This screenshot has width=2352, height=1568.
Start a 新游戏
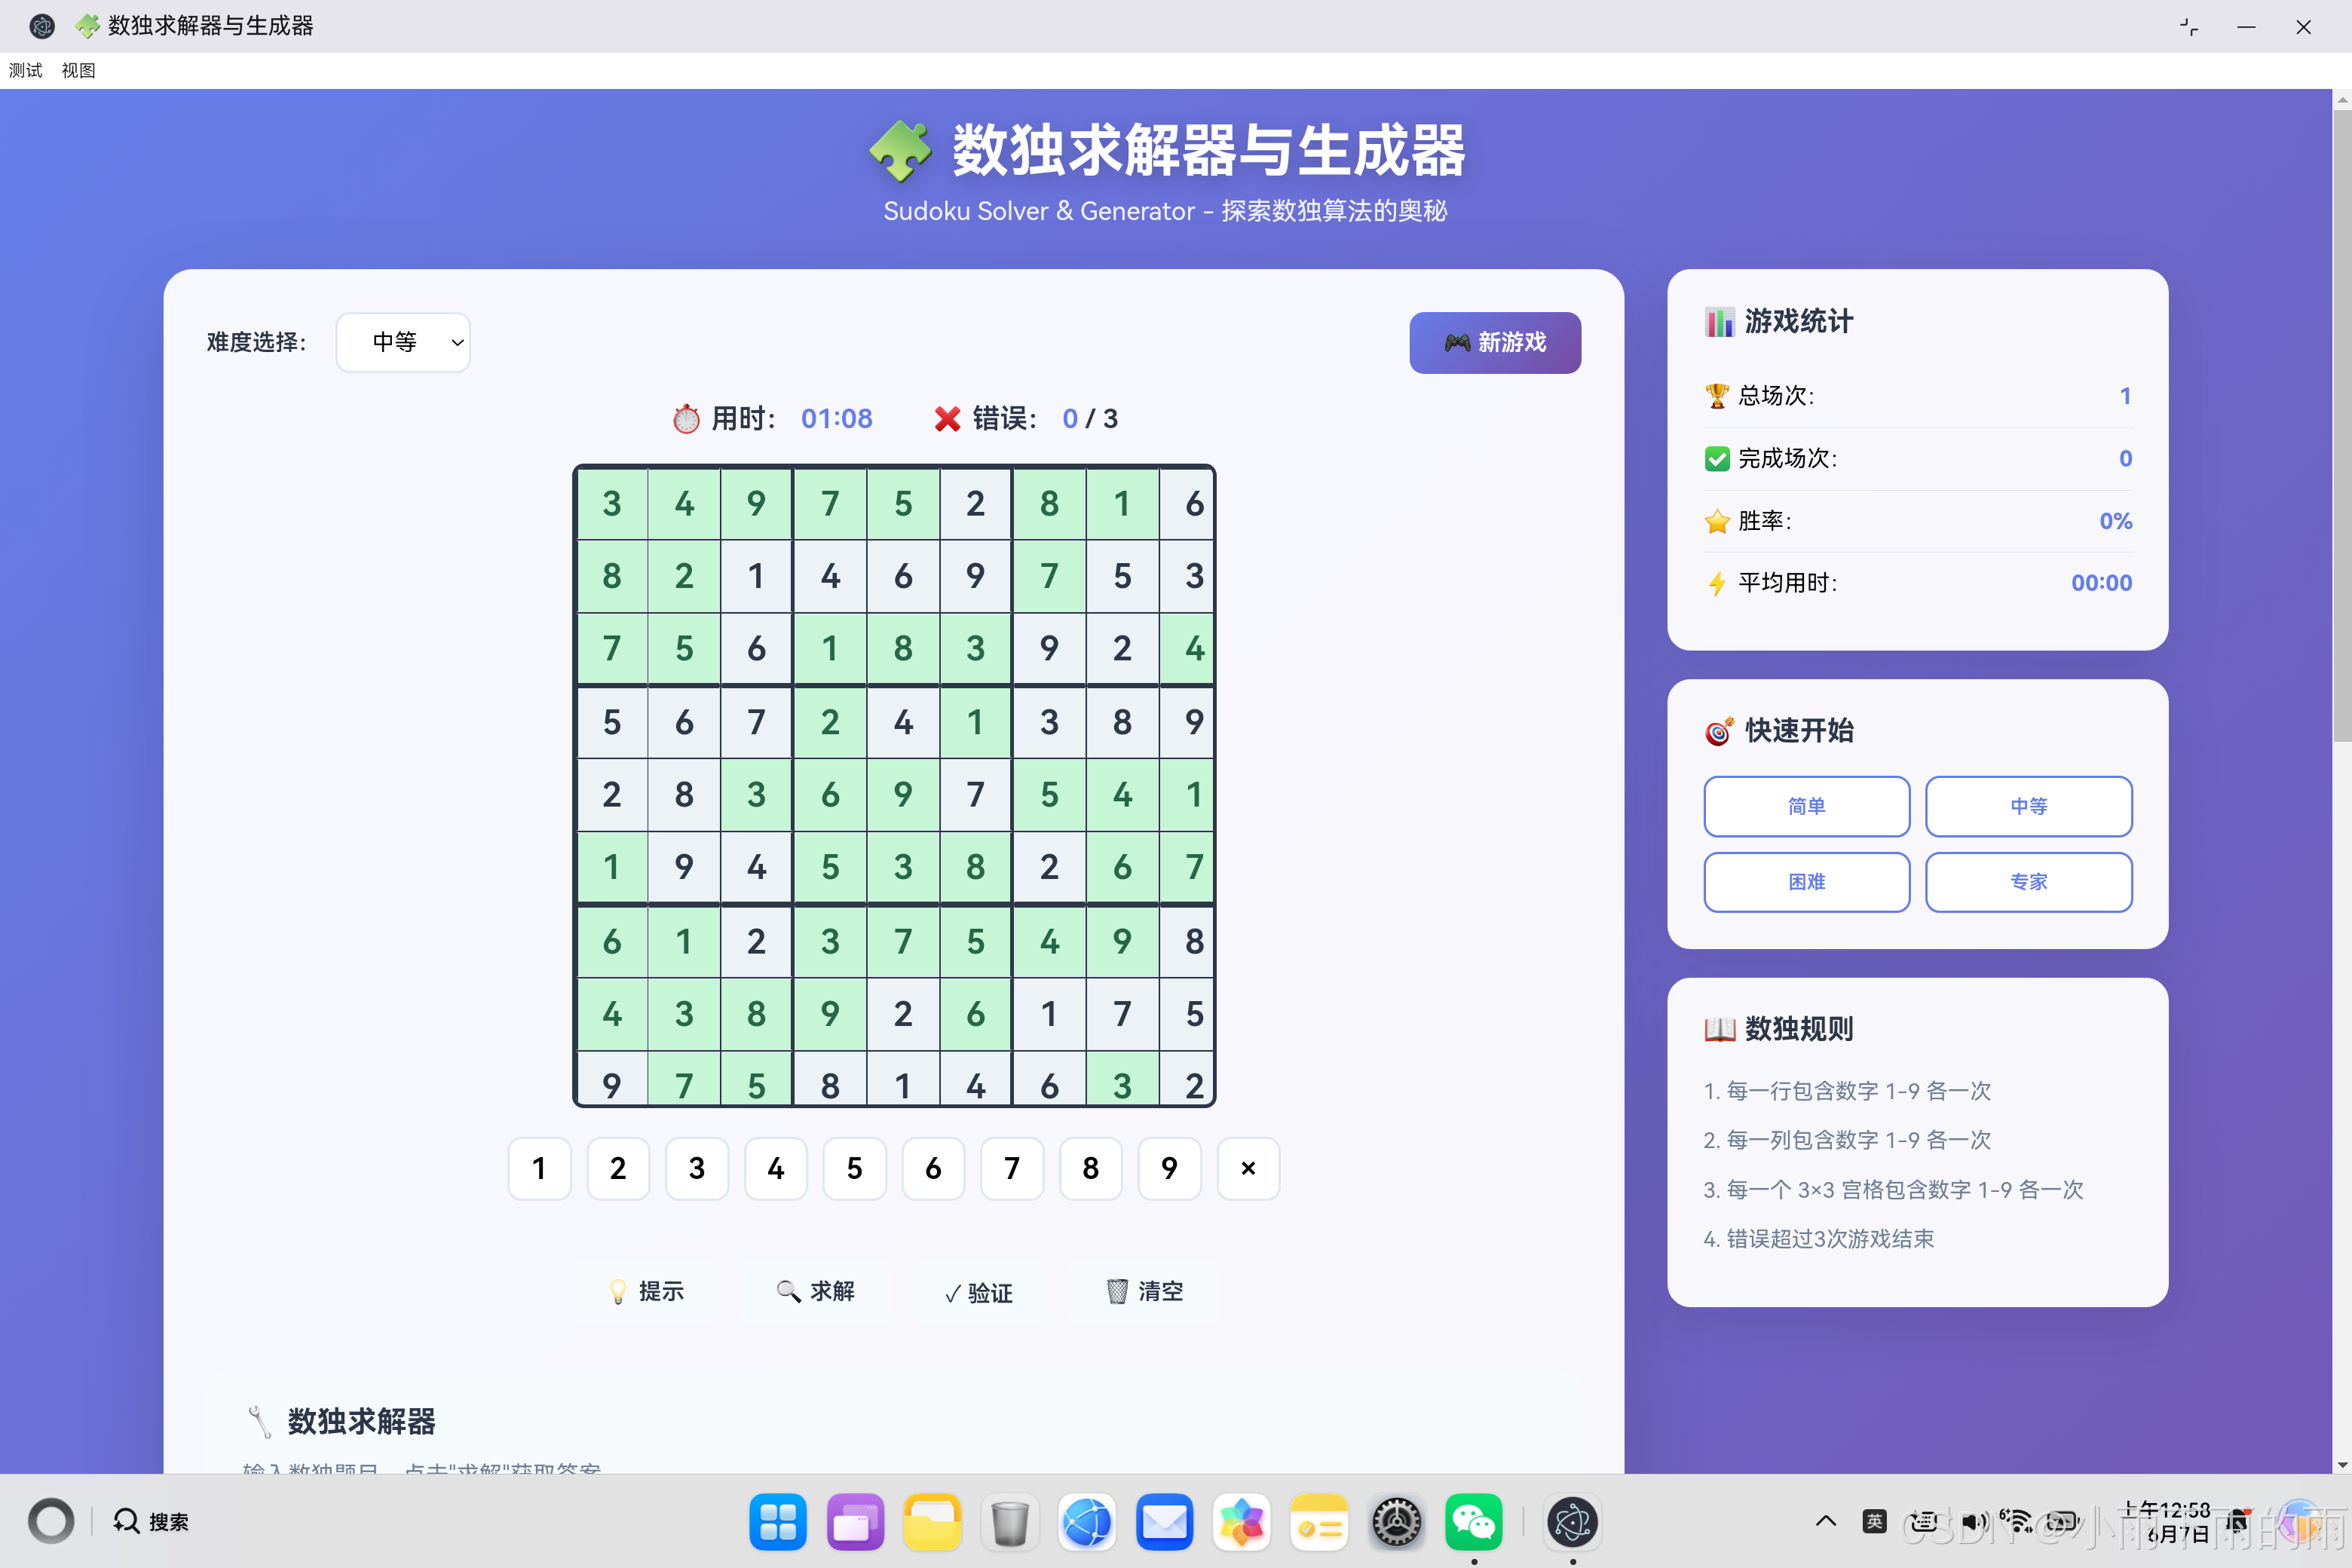pos(1495,342)
